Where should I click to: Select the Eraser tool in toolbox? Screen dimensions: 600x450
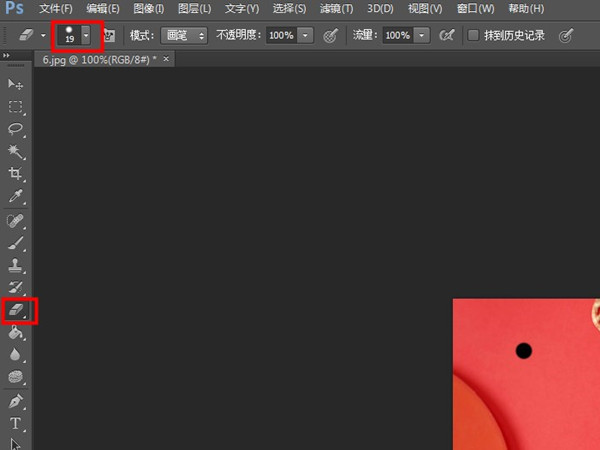(x=16, y=310)
